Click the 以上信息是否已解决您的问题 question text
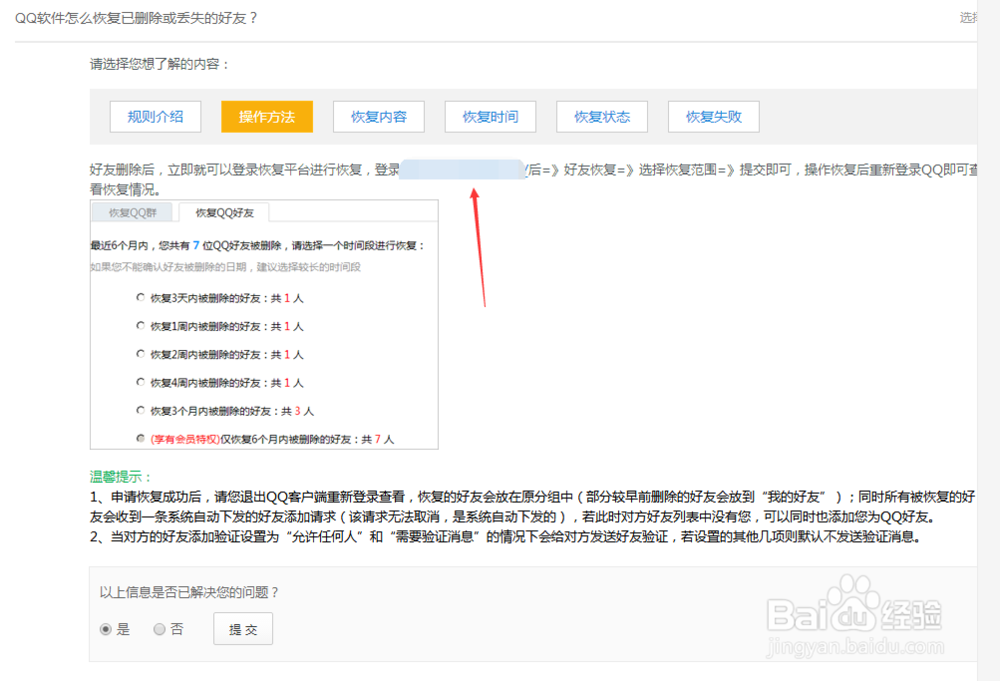 click(x=189, y=592)
